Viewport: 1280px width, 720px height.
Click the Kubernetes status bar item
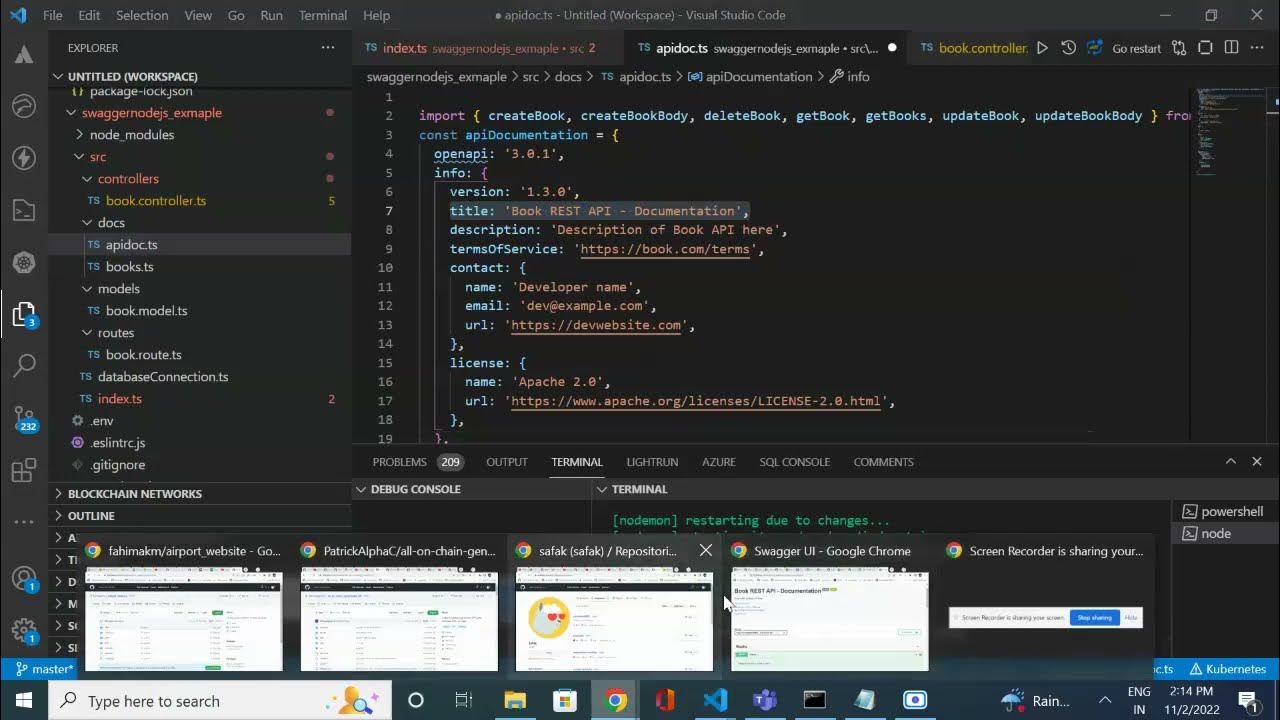[1228, 669]
